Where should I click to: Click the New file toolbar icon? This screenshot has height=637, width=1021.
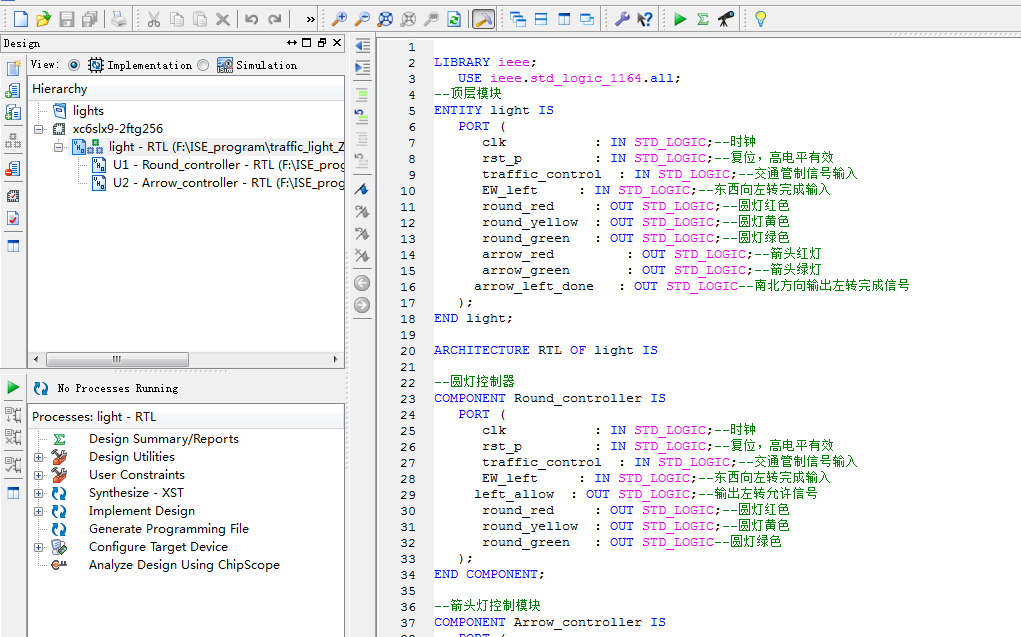(20, 19)
